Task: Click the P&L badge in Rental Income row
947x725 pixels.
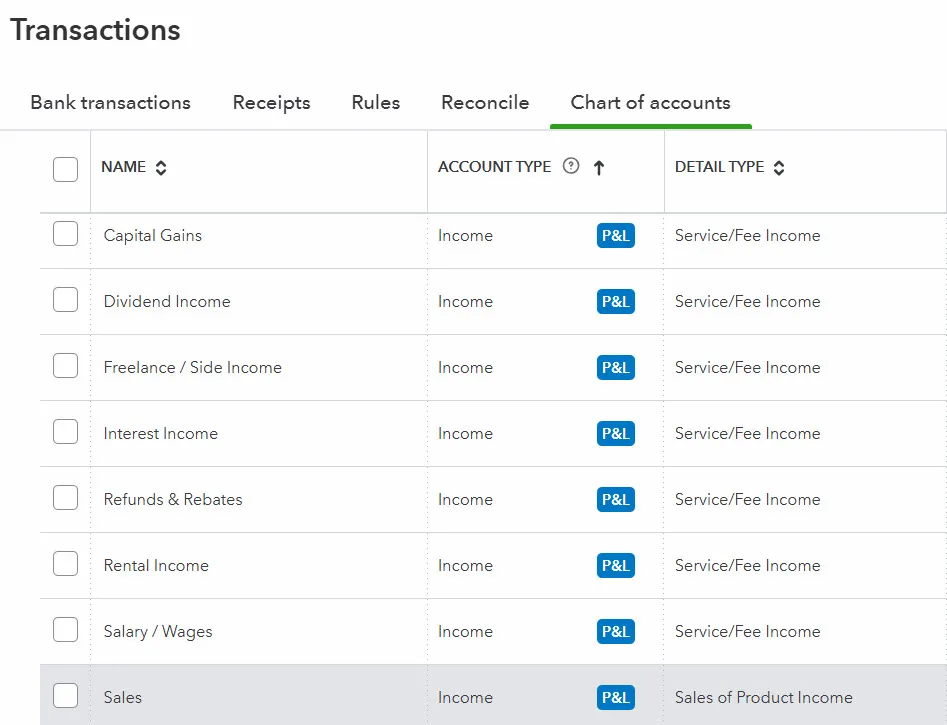Action: click(x=615, y=566)
